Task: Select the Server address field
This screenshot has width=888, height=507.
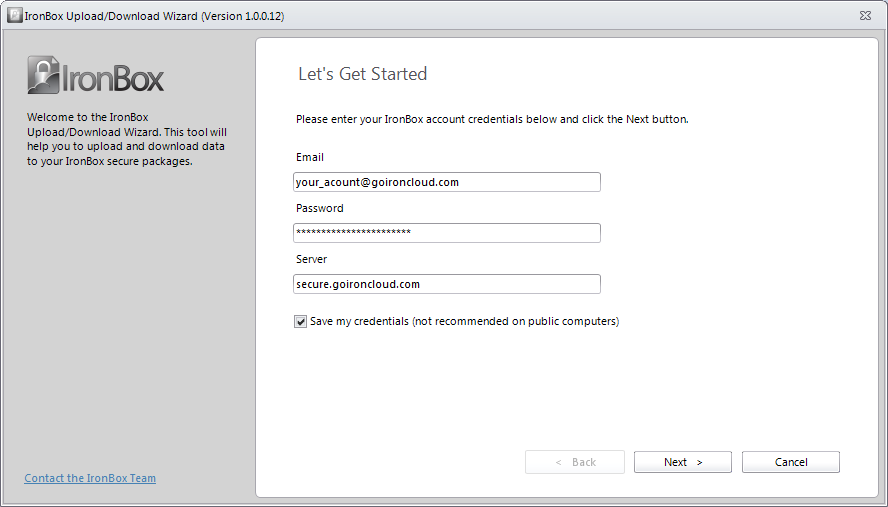Action: pos(446,284)
